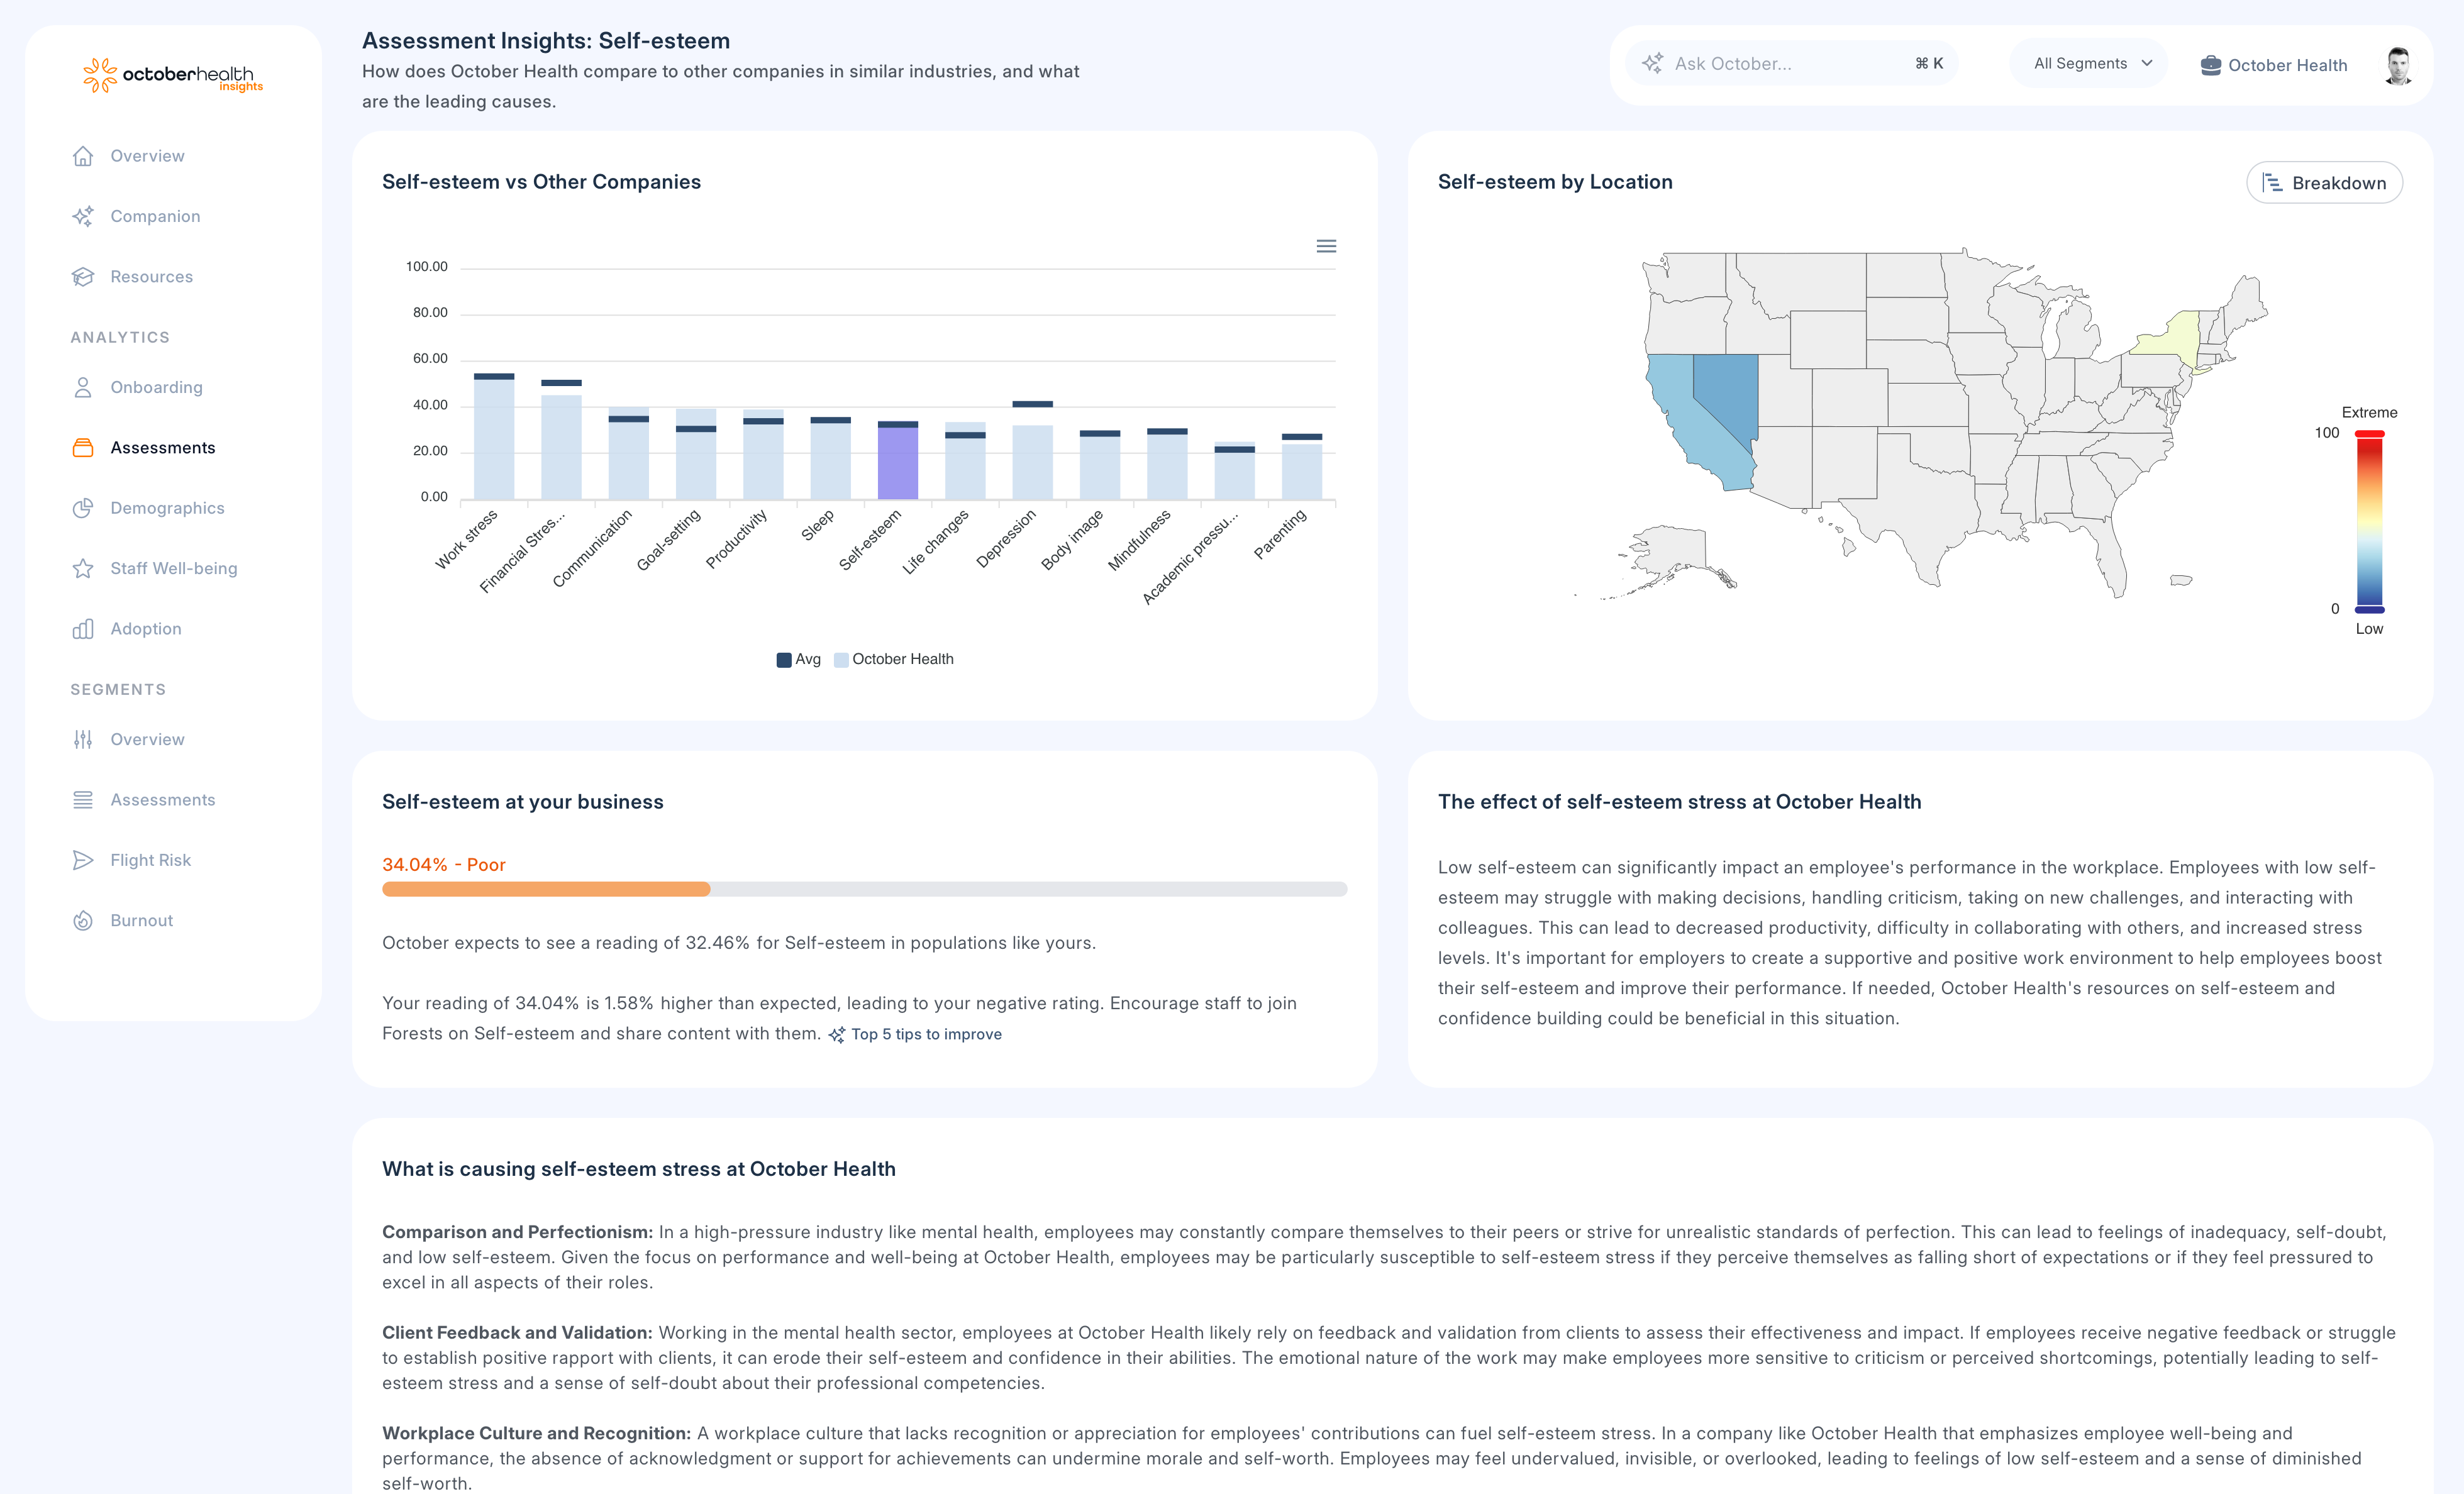
Task: Click the Assessments orange icon
Action: (x=83, y=448)
